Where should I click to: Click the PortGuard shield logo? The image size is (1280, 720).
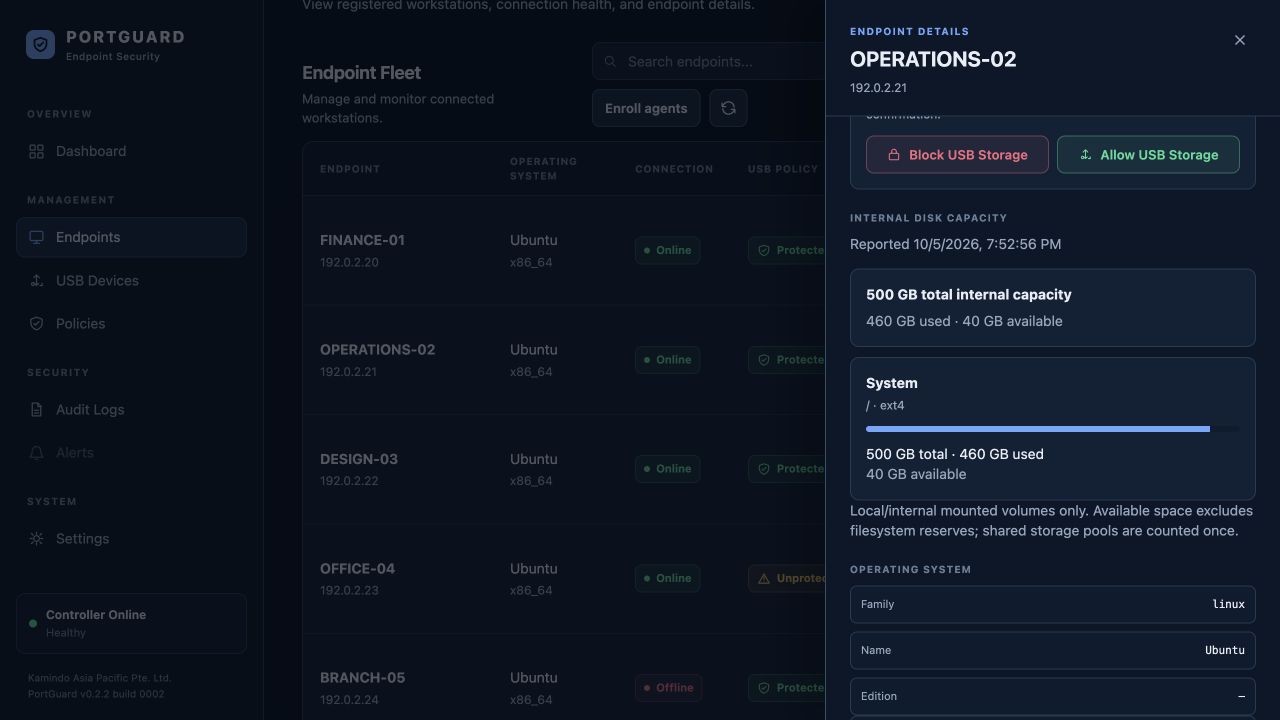pyautogui.click(x=40, y=45)
